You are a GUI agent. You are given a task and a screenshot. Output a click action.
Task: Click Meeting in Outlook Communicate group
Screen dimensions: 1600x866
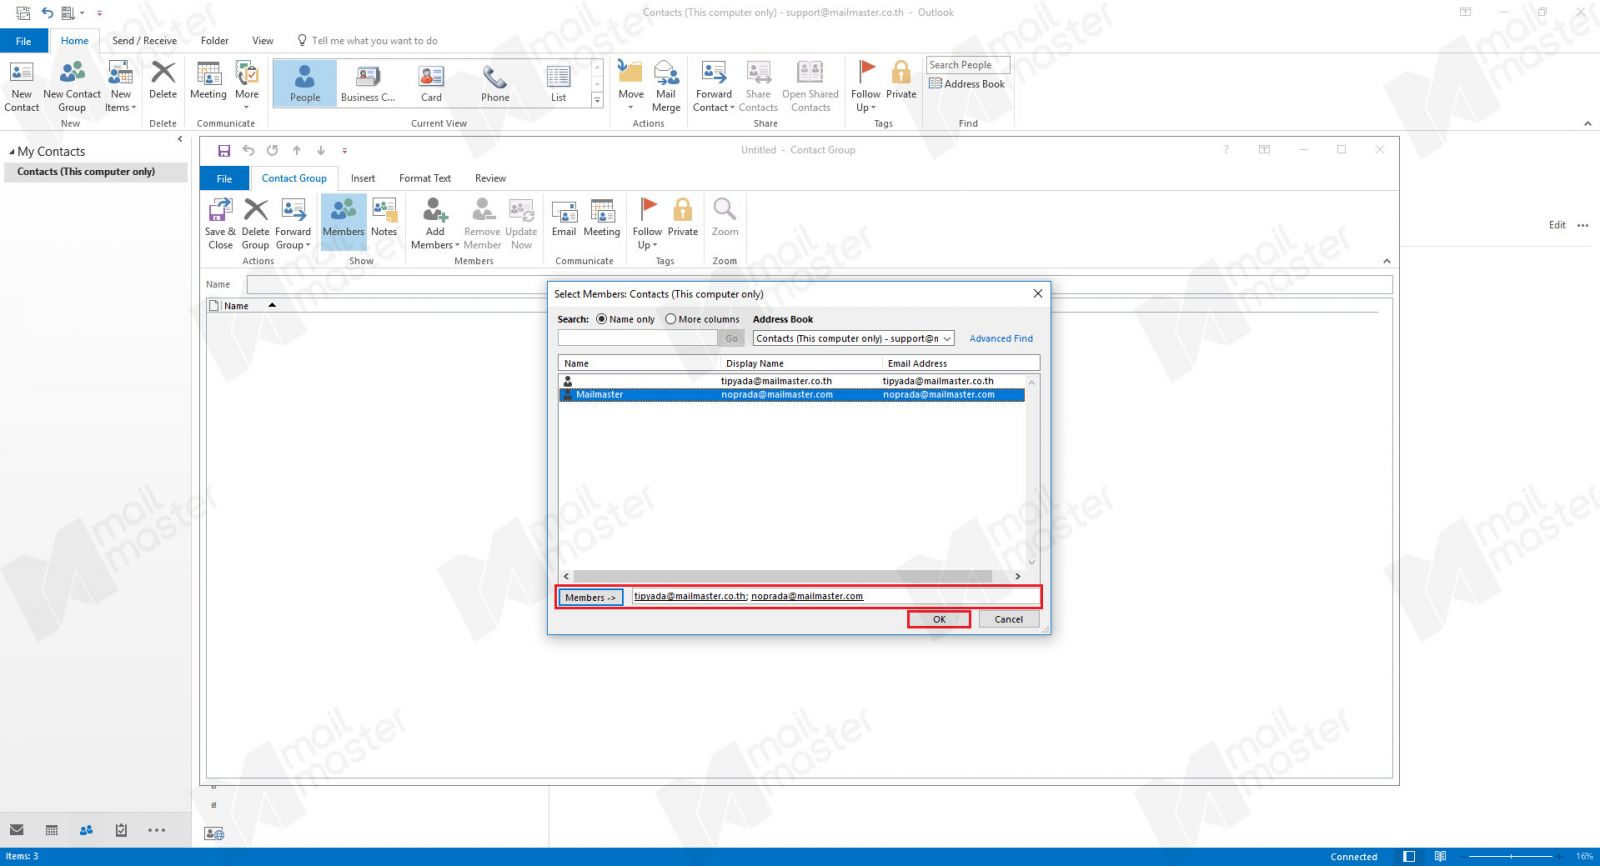point(208,80)
